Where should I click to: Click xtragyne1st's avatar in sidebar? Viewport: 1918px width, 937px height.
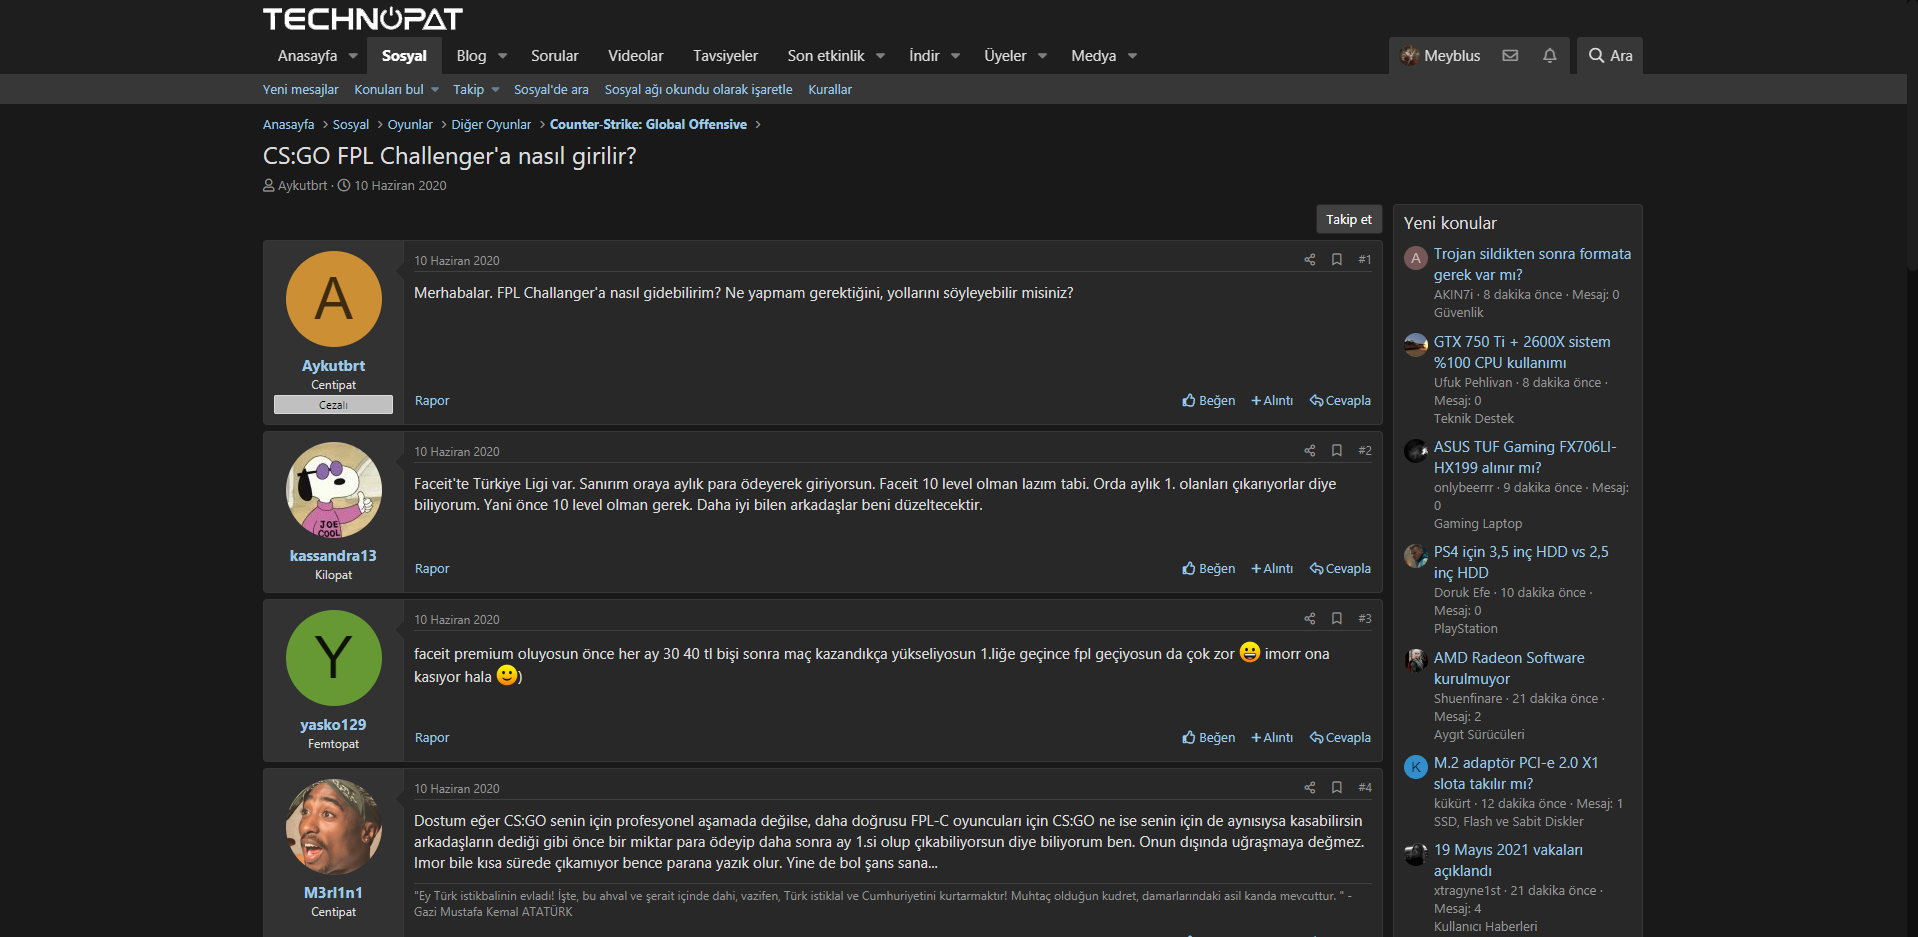1415,854
